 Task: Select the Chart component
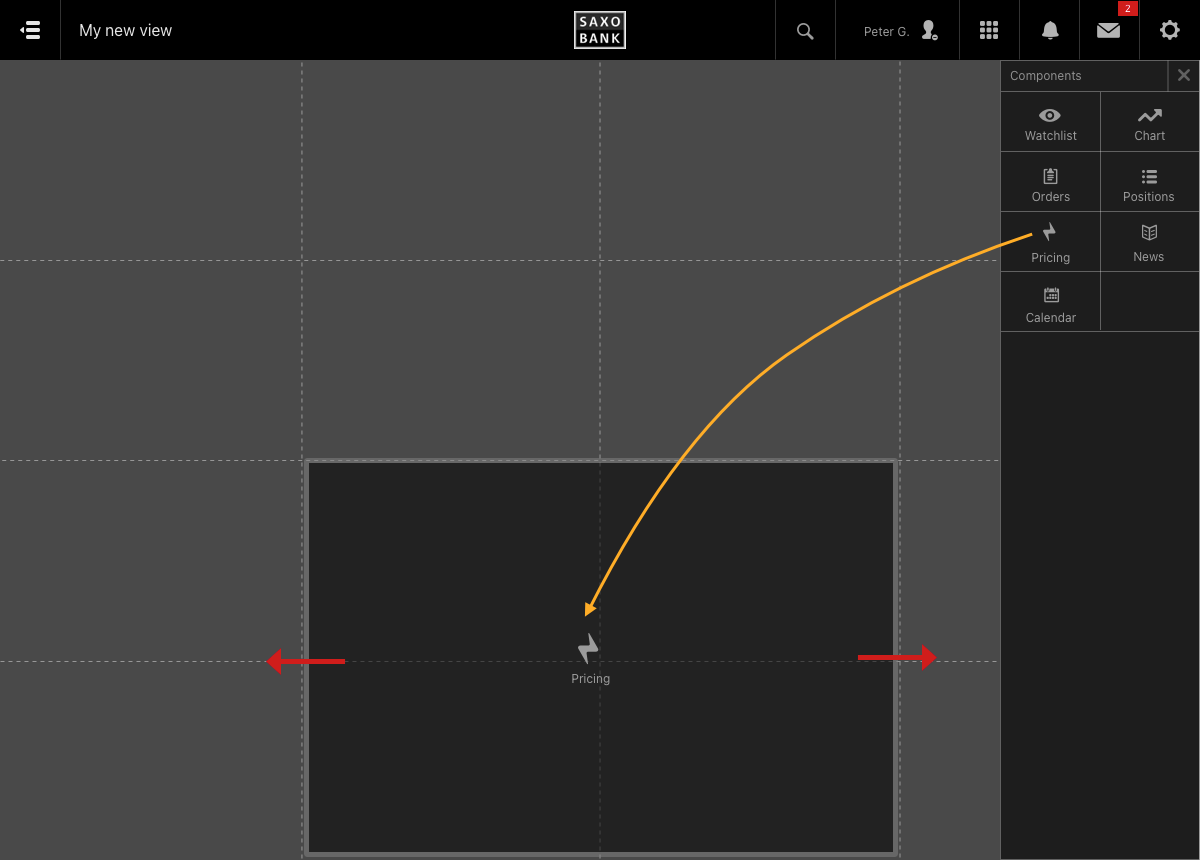point(1149,123)
